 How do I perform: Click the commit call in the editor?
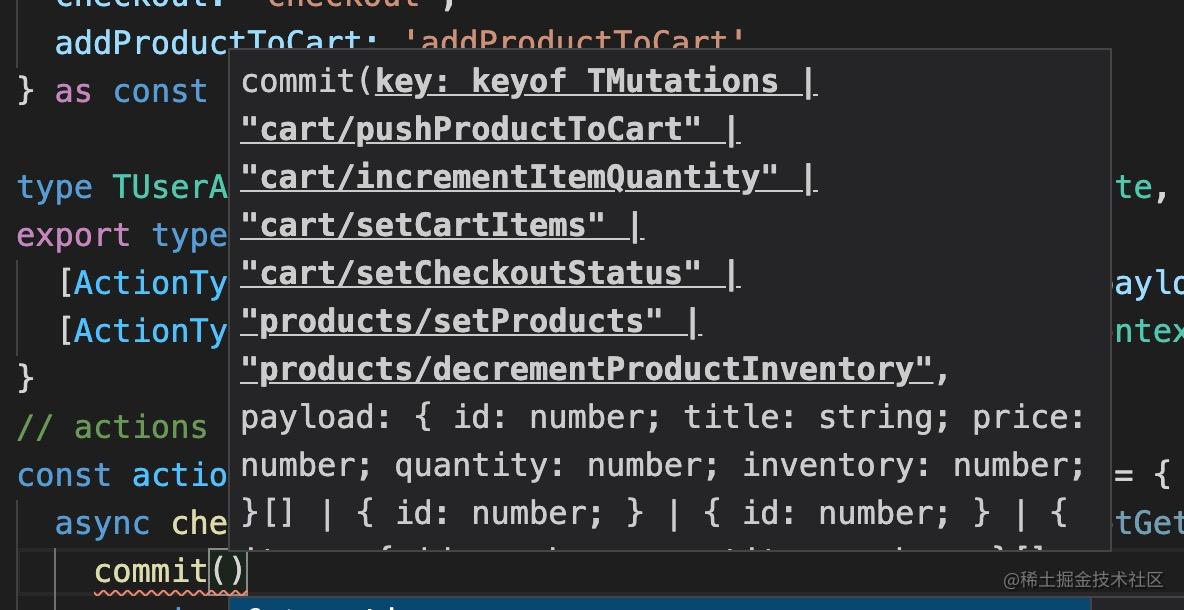(x=150, y=571)
